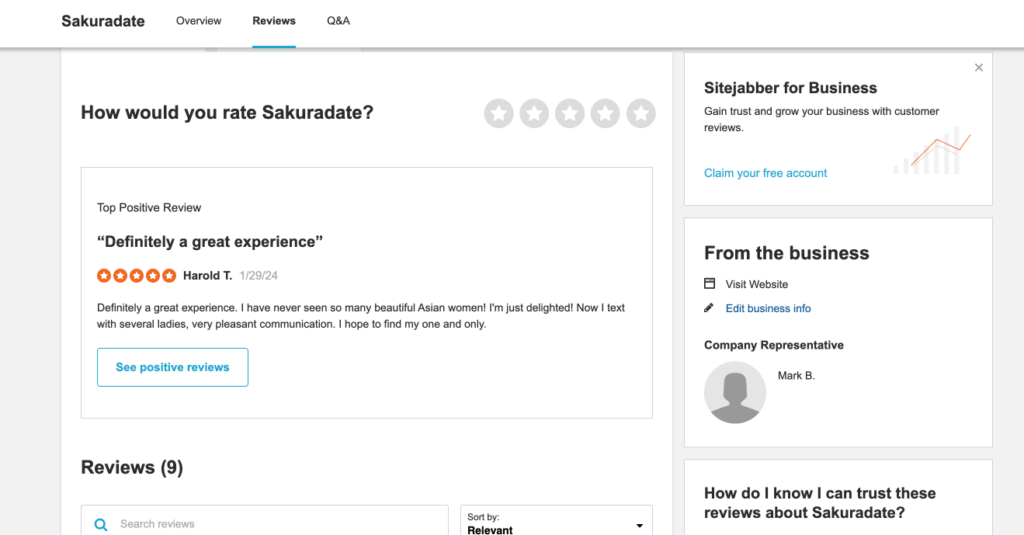Rate Sakuradate one star
1024x535 pixels.
499,114
